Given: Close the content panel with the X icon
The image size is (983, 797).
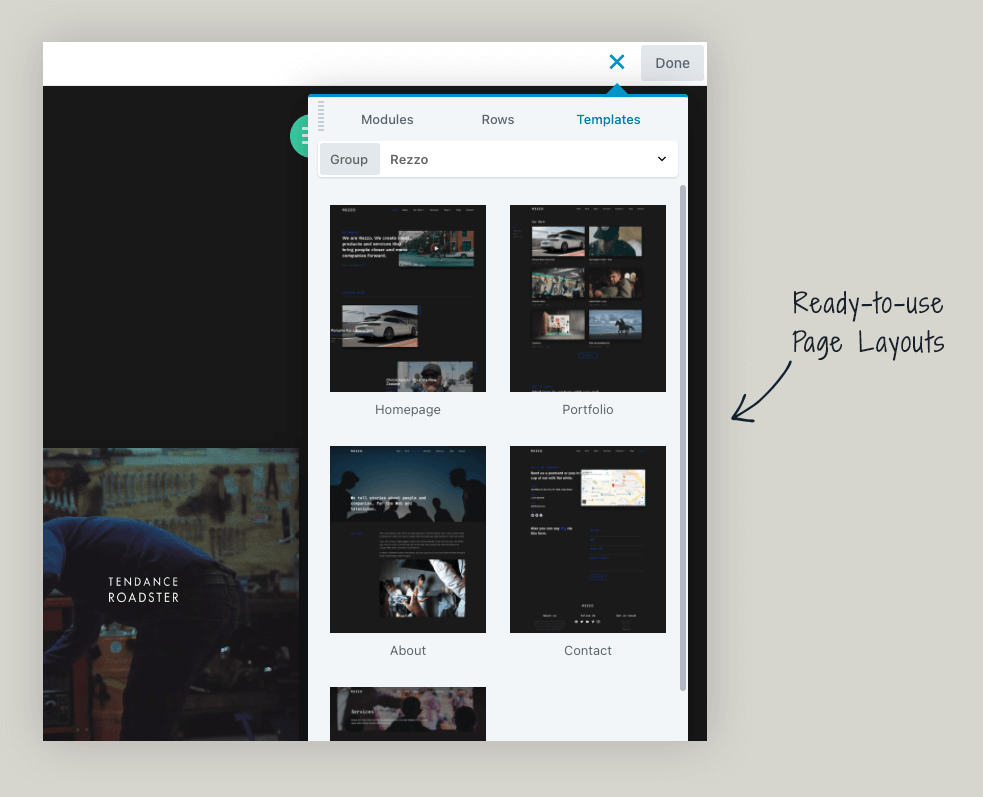Looking at the screenshot, I should tap(617, 62).
